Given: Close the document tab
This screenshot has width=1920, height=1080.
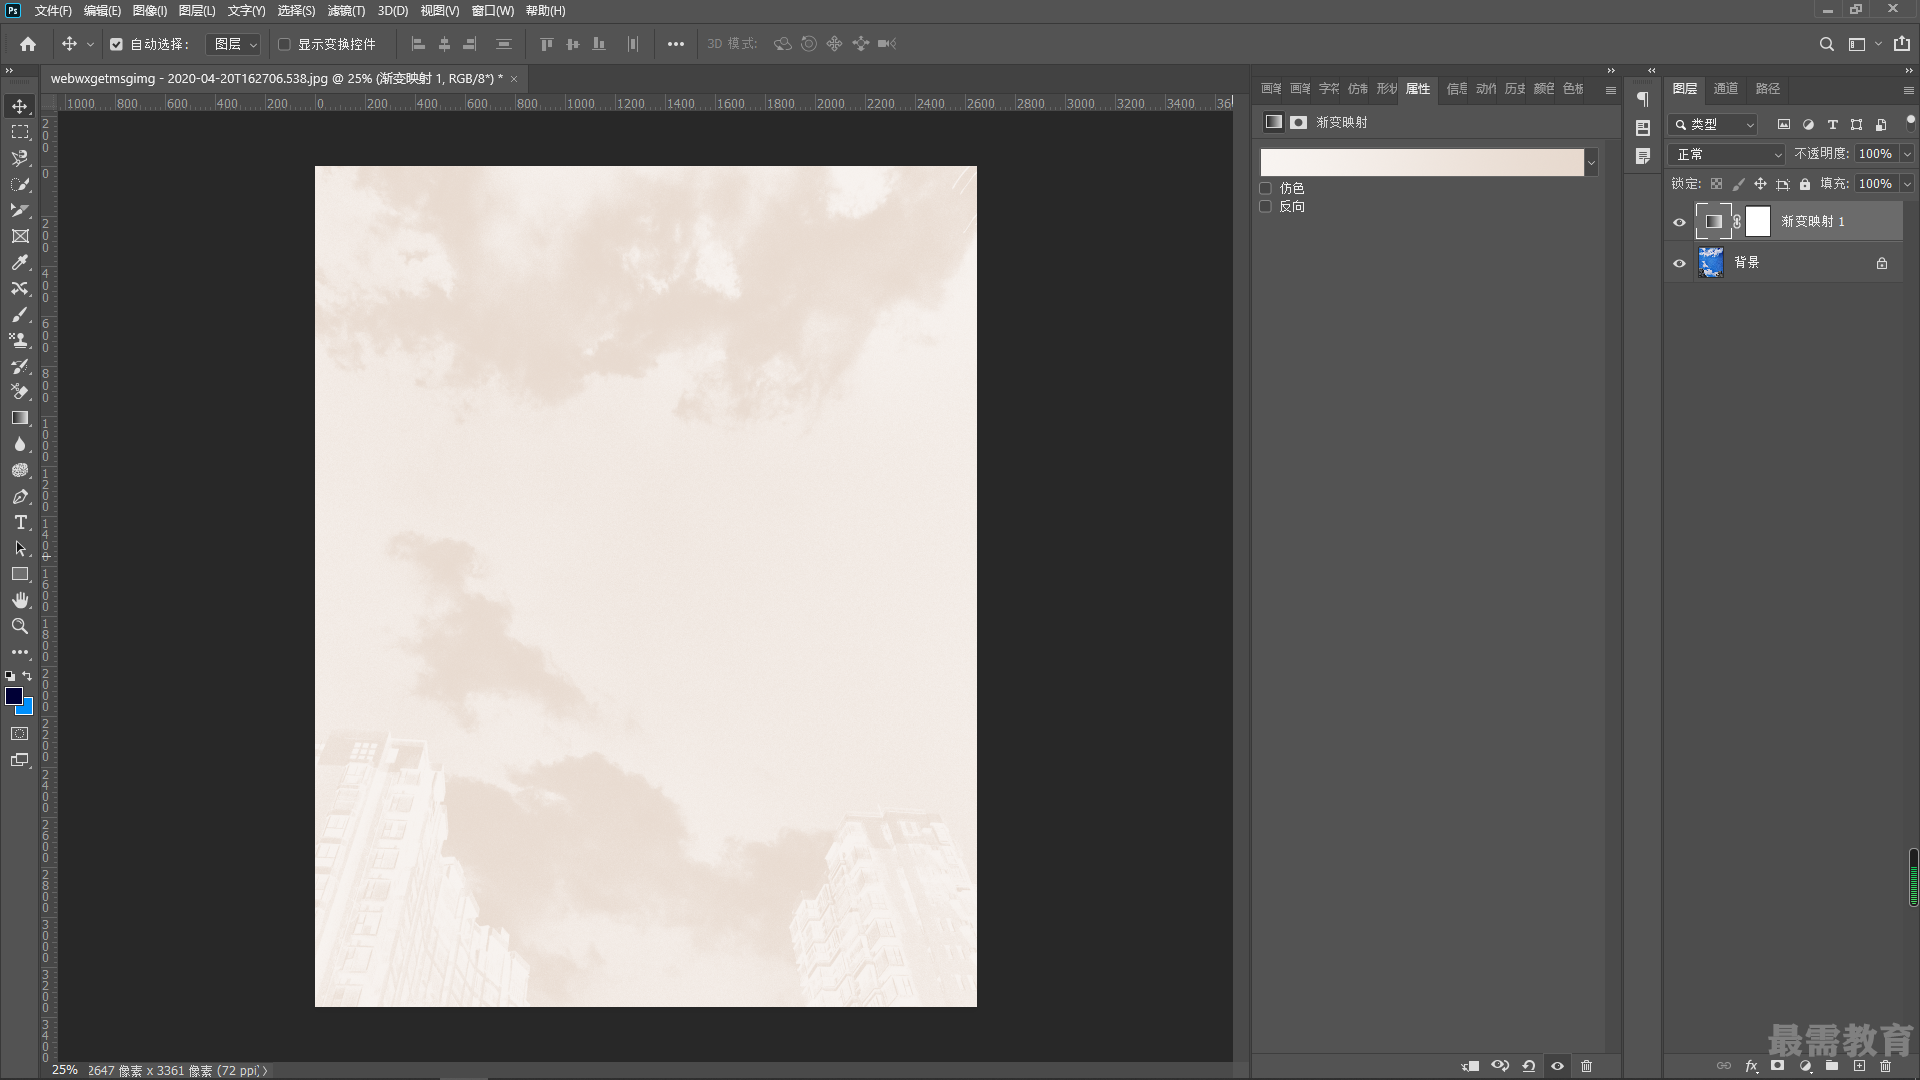Looking at the screenshot, I should [x=514, y=79].
